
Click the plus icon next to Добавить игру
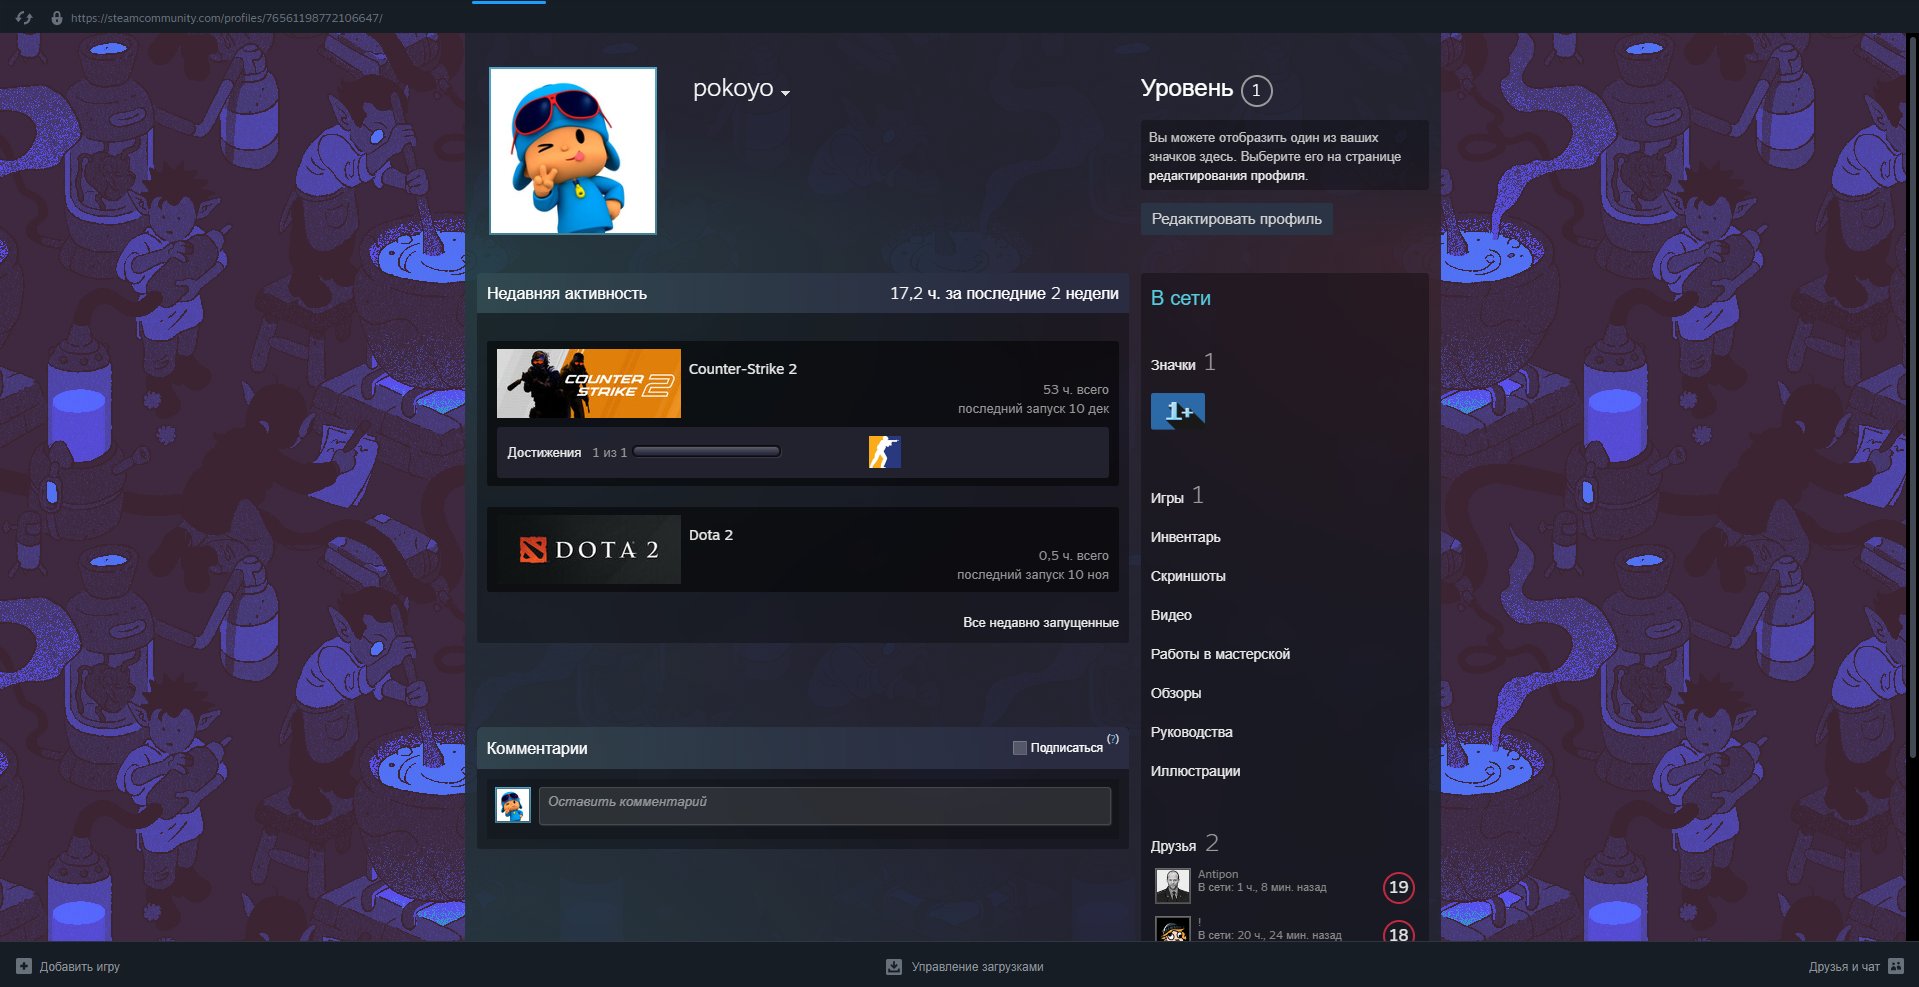[24, 966]
